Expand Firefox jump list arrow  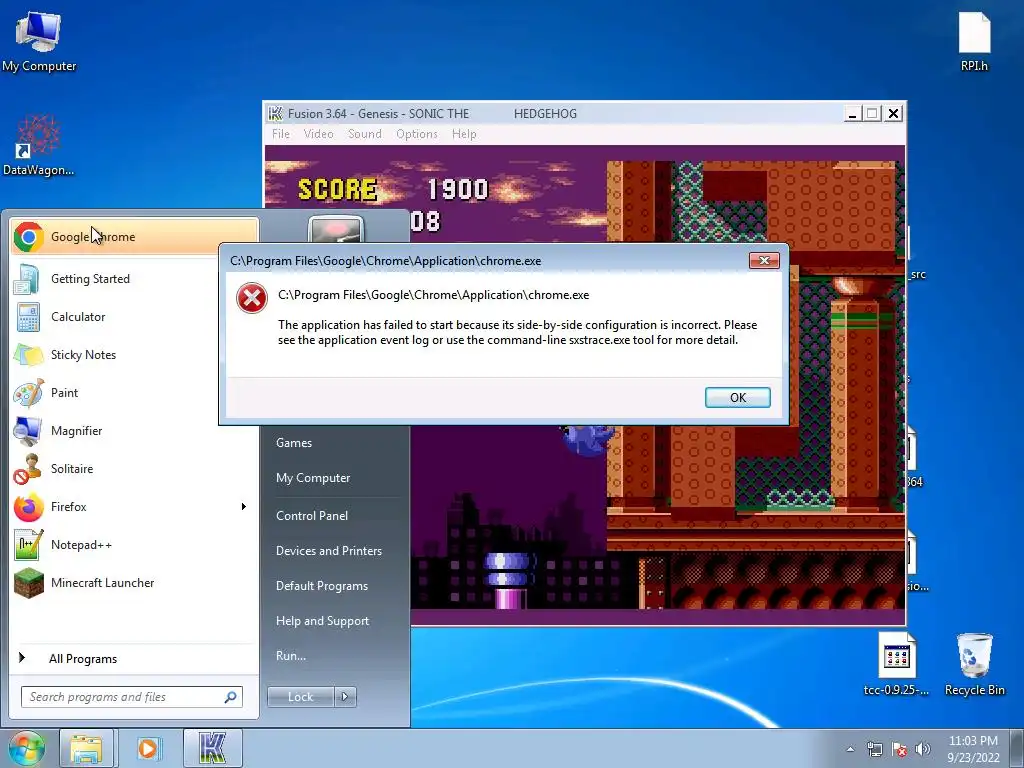point(244,507)
